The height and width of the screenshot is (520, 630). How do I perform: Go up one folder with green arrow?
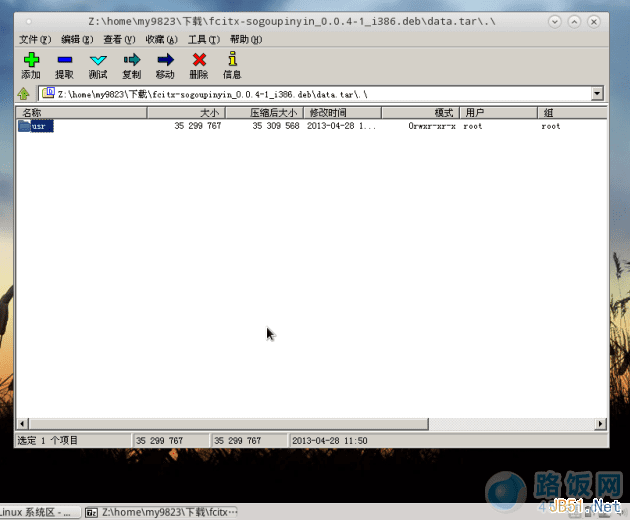[x=23, y=94]
